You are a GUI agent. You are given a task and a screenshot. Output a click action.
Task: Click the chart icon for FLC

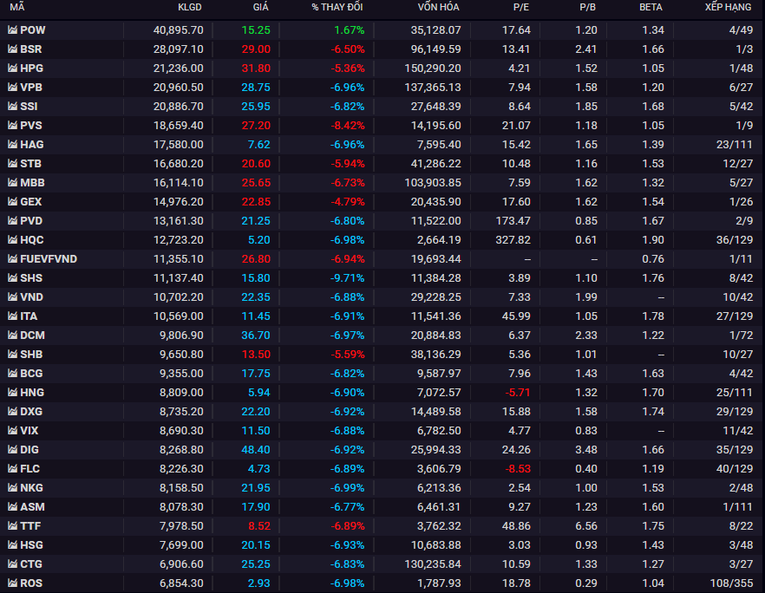[12, 469]
